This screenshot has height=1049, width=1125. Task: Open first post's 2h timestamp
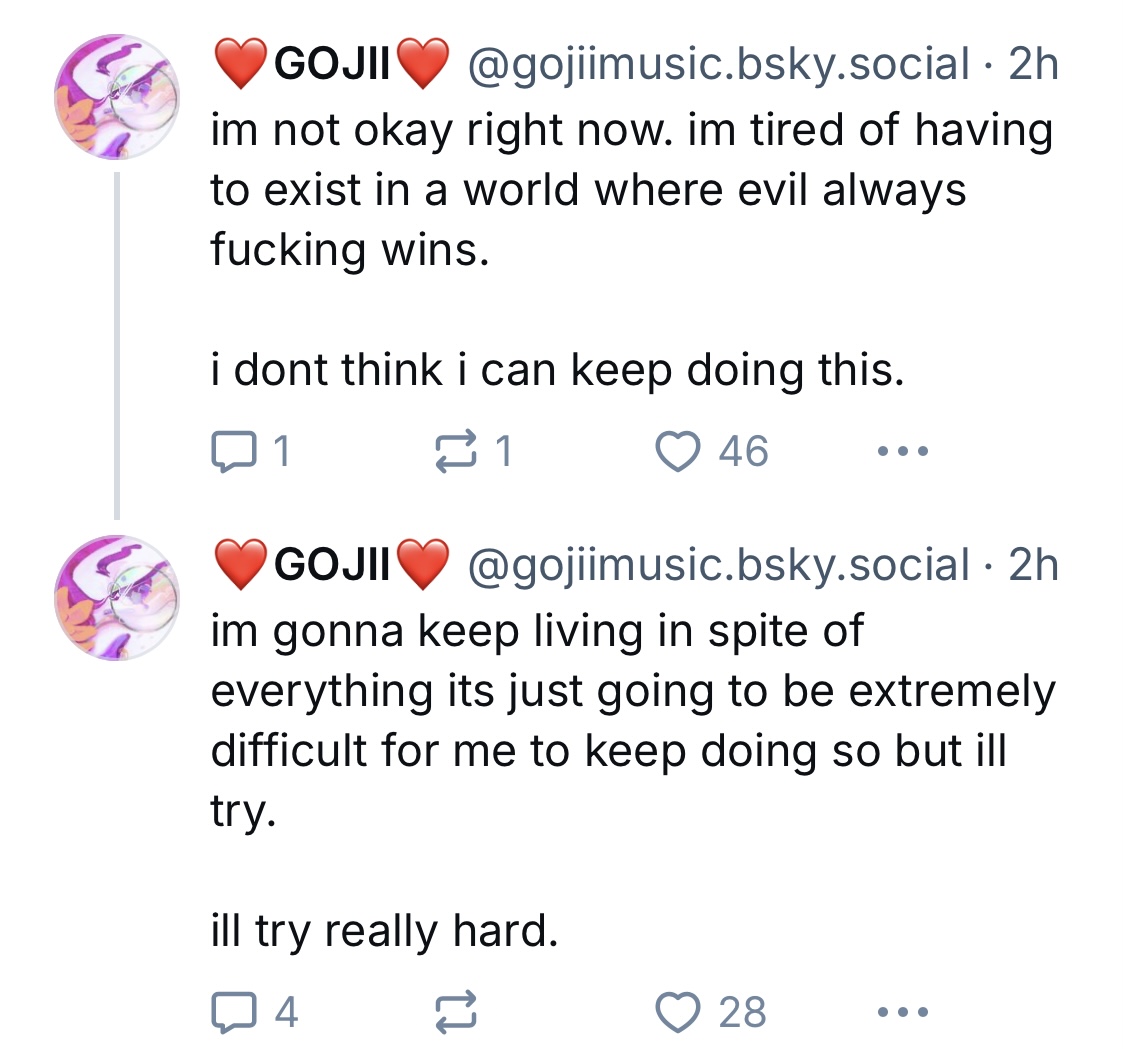[1032, 65]
